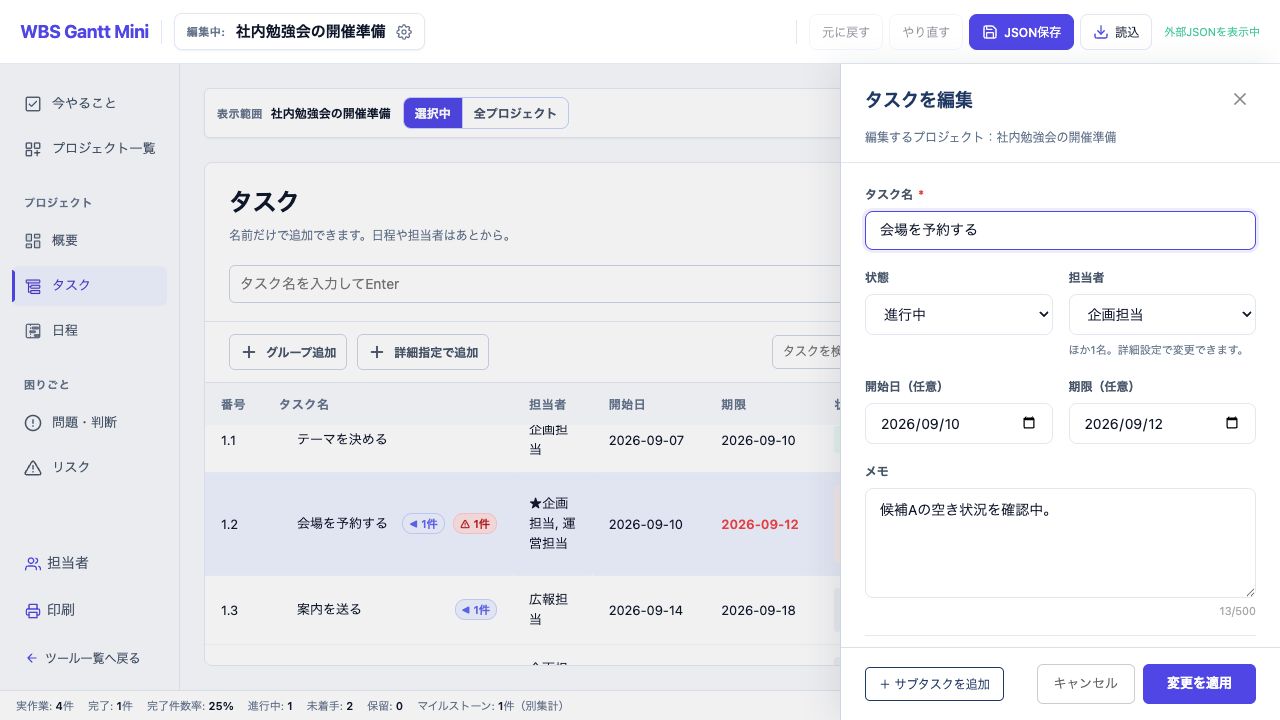Click the 今やること checkbox icon

coord(33,103)
